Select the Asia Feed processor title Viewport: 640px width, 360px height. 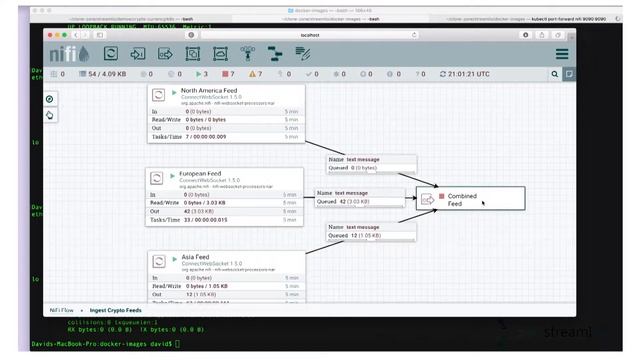[195, 257]
